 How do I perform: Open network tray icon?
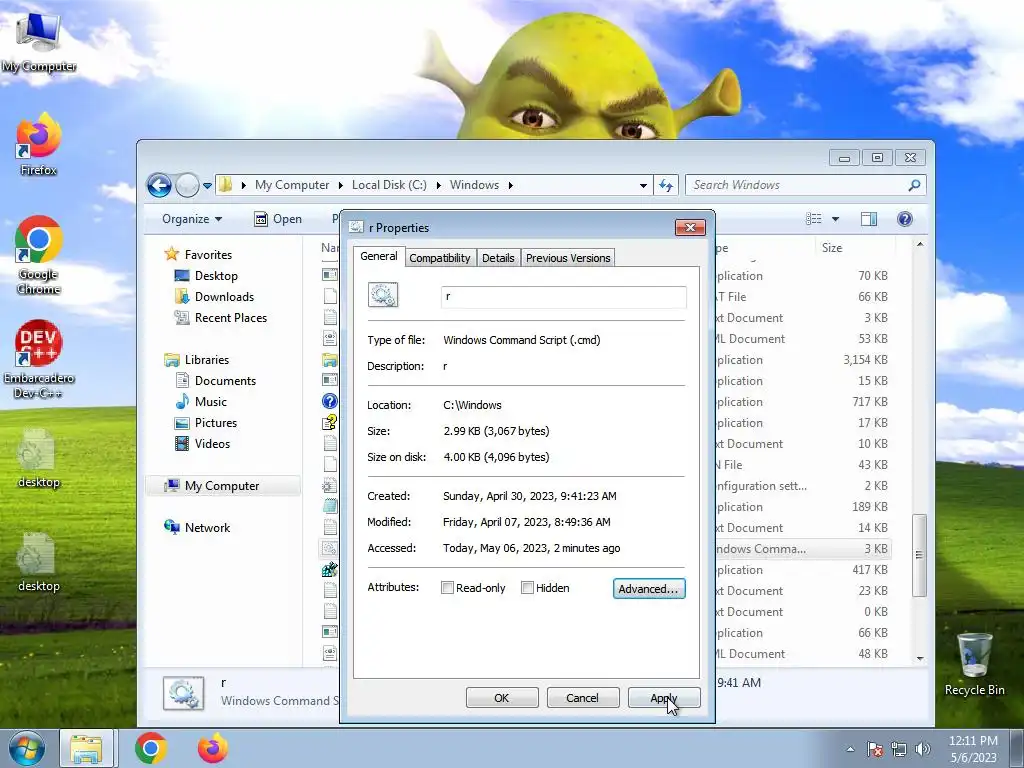coord(899,749)
